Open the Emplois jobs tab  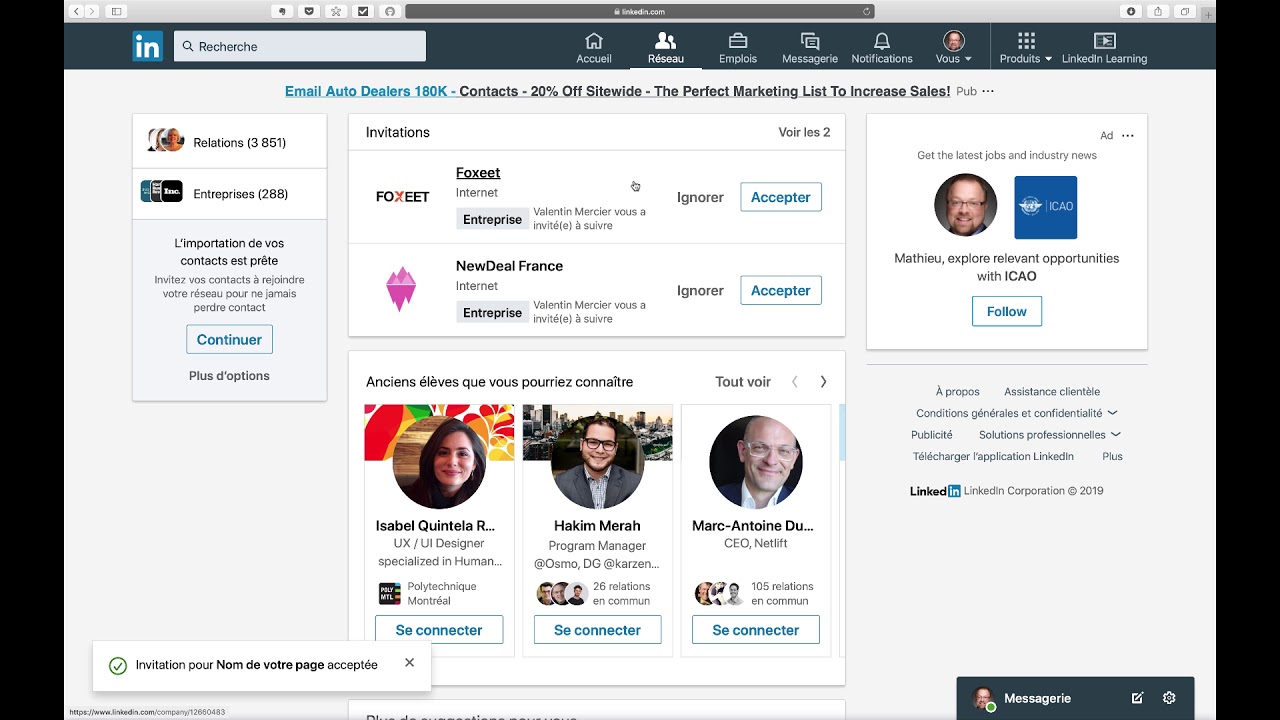[x=738, y=47]
